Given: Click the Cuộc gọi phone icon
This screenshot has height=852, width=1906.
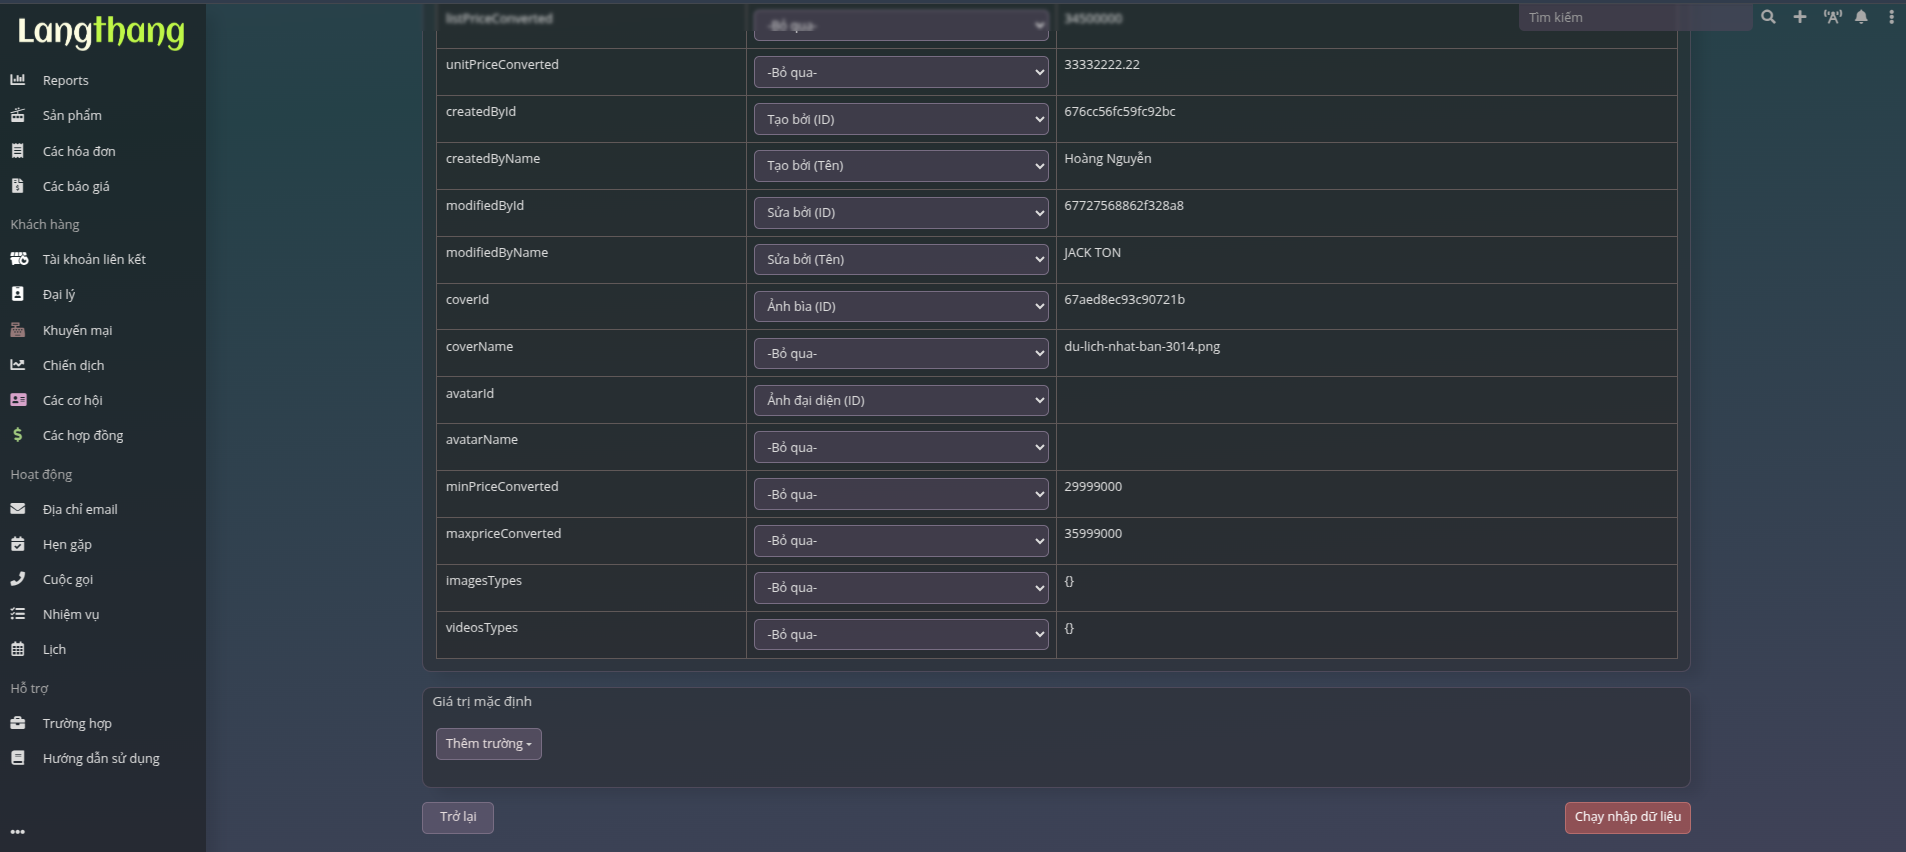Looking at the screenshot, I should tap(18, 579).
